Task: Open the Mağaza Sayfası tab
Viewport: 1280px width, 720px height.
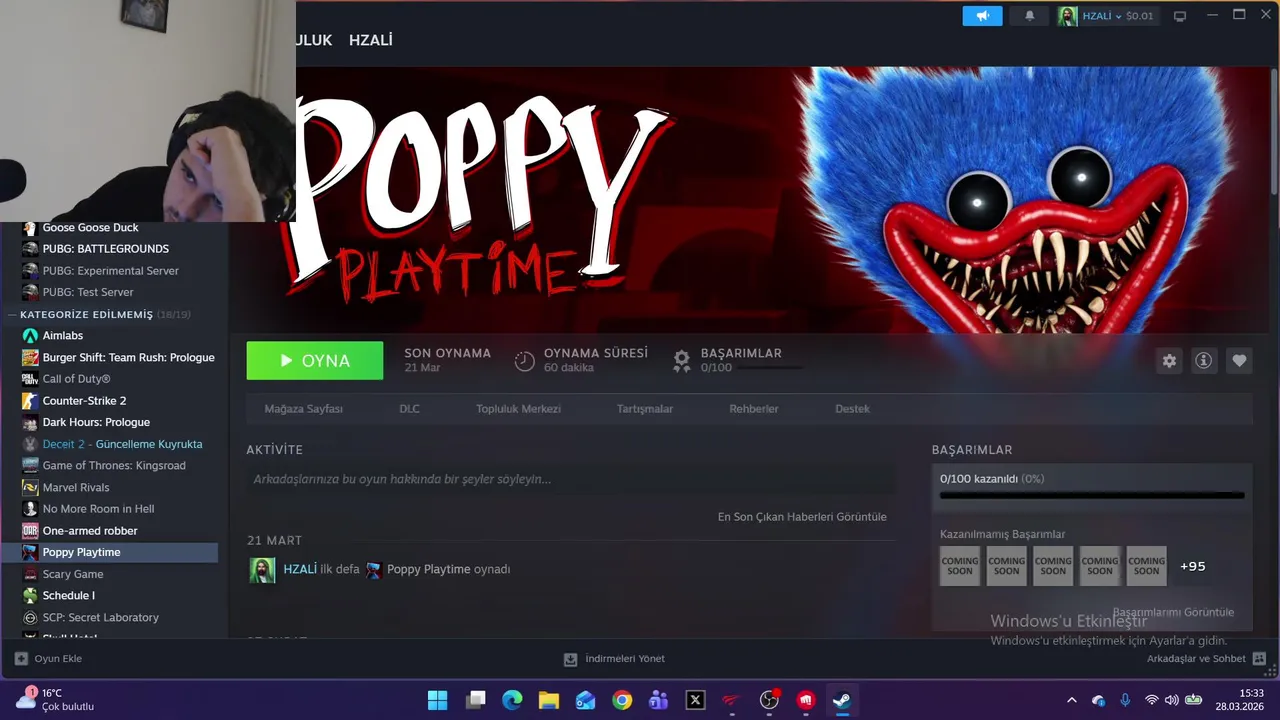Action: click(303, 409)
